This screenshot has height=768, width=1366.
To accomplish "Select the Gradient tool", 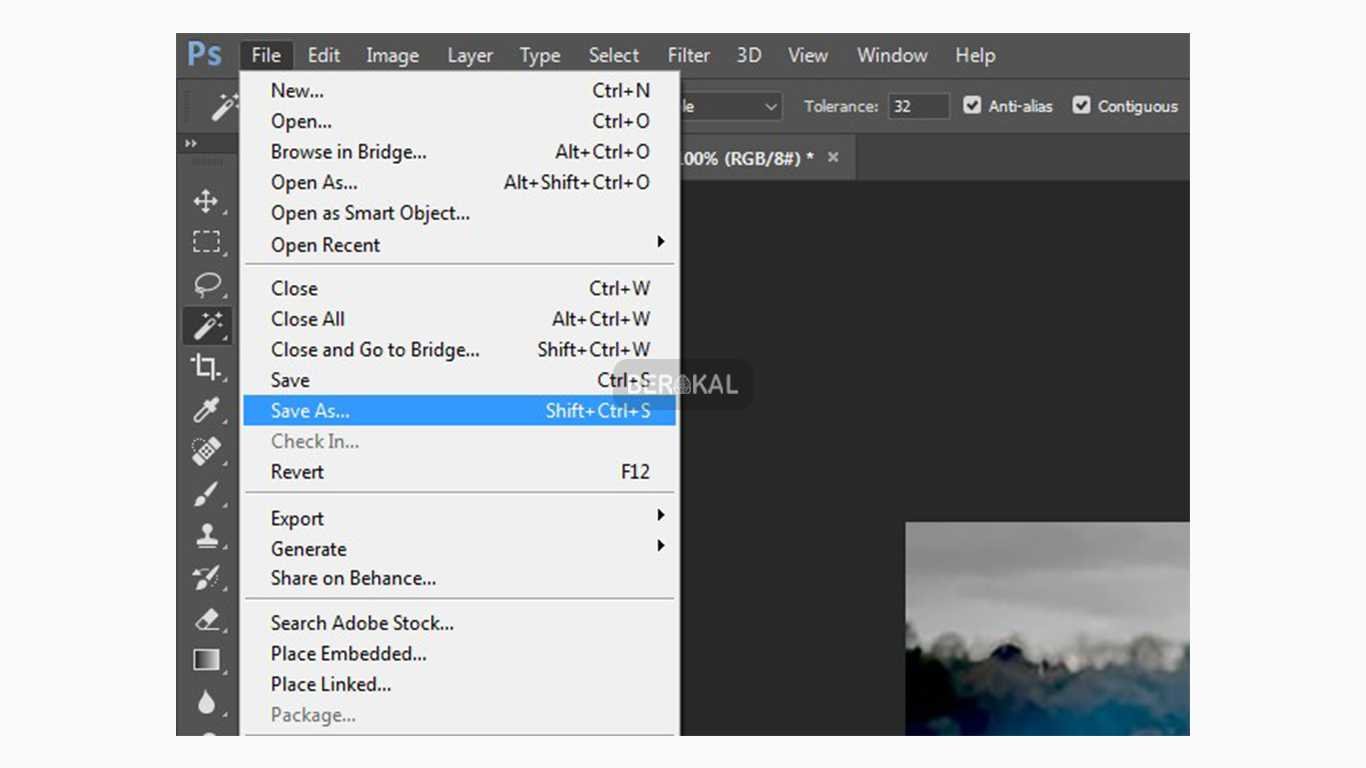I will 206,660.
